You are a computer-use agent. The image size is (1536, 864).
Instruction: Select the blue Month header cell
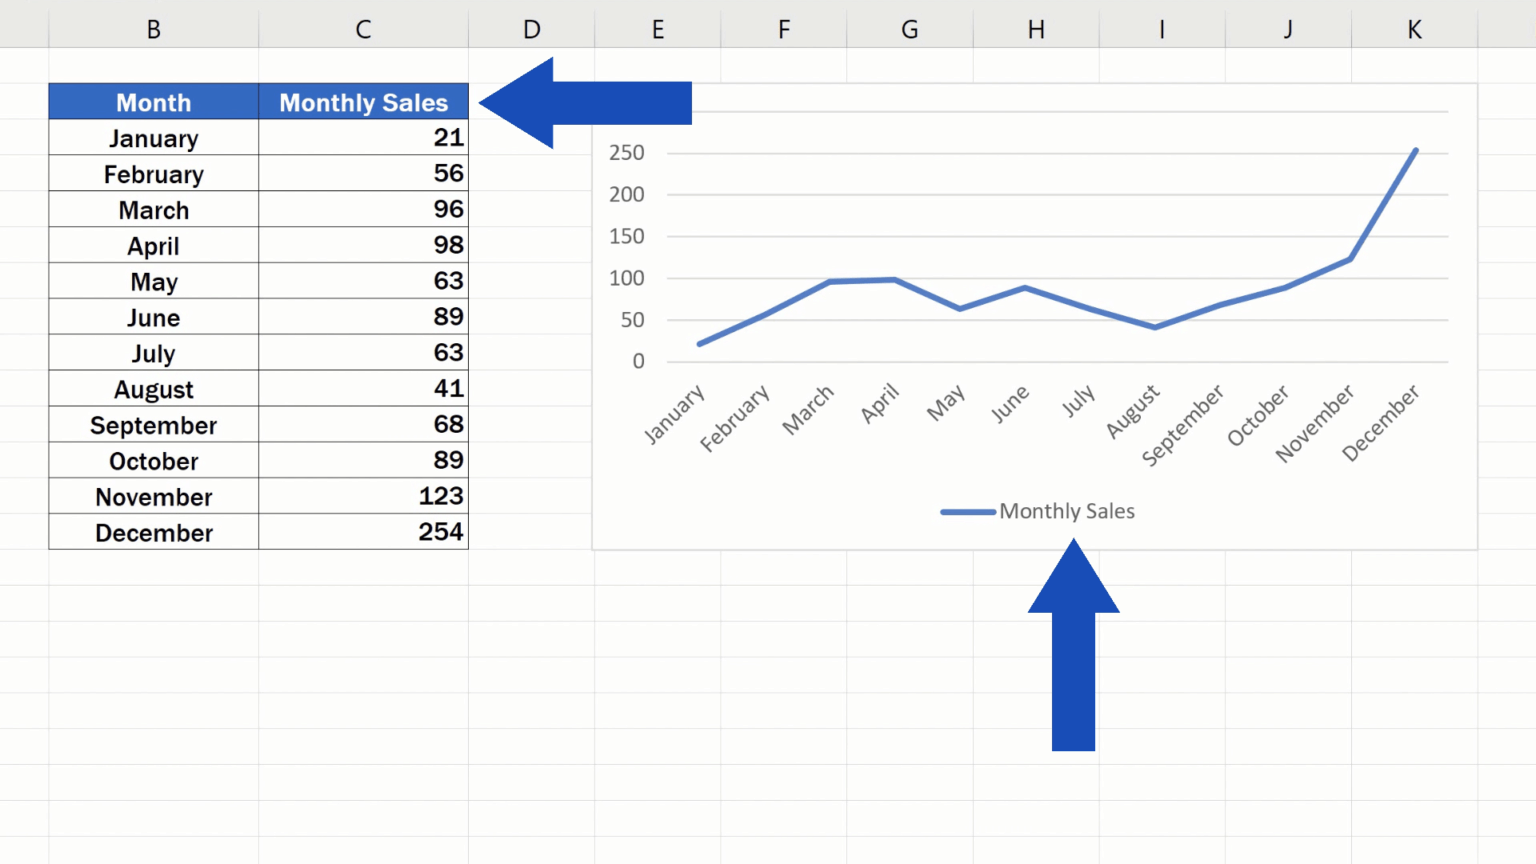point(153,101)
